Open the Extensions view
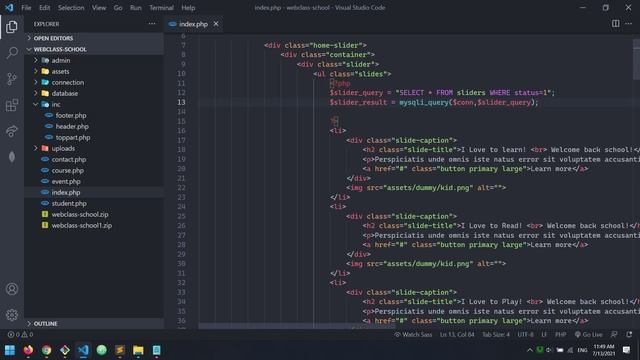Image resolution: width=640 pixels, height=360 pixels. 12,105
